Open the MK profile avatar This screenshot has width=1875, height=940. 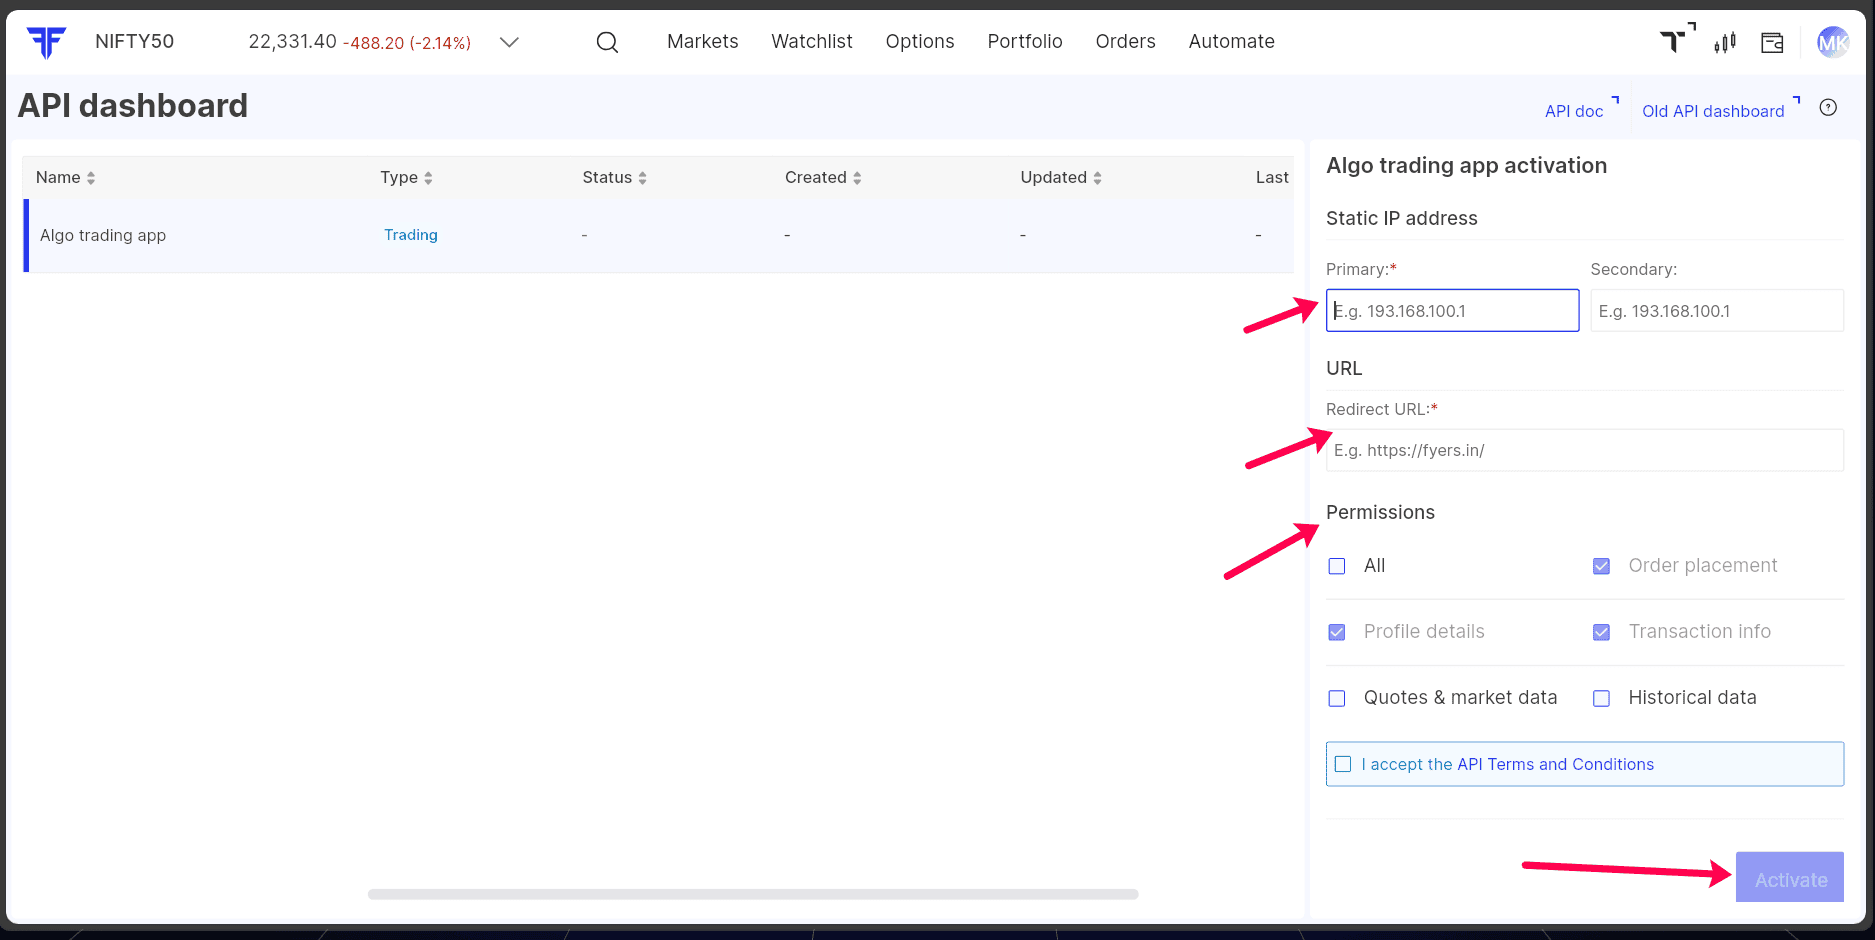point(1832,42)
